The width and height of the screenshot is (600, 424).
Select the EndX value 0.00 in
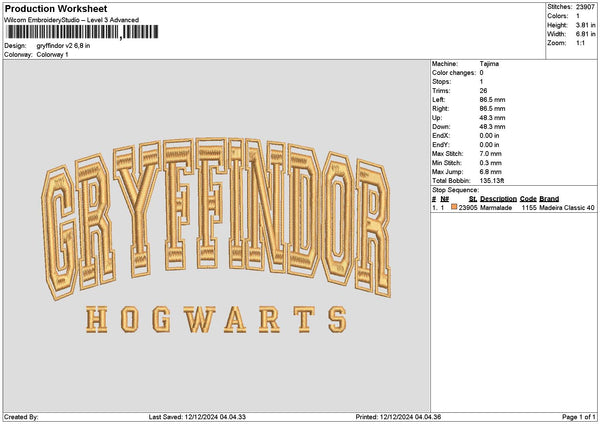pyautogui.click(x=489, y=136)
